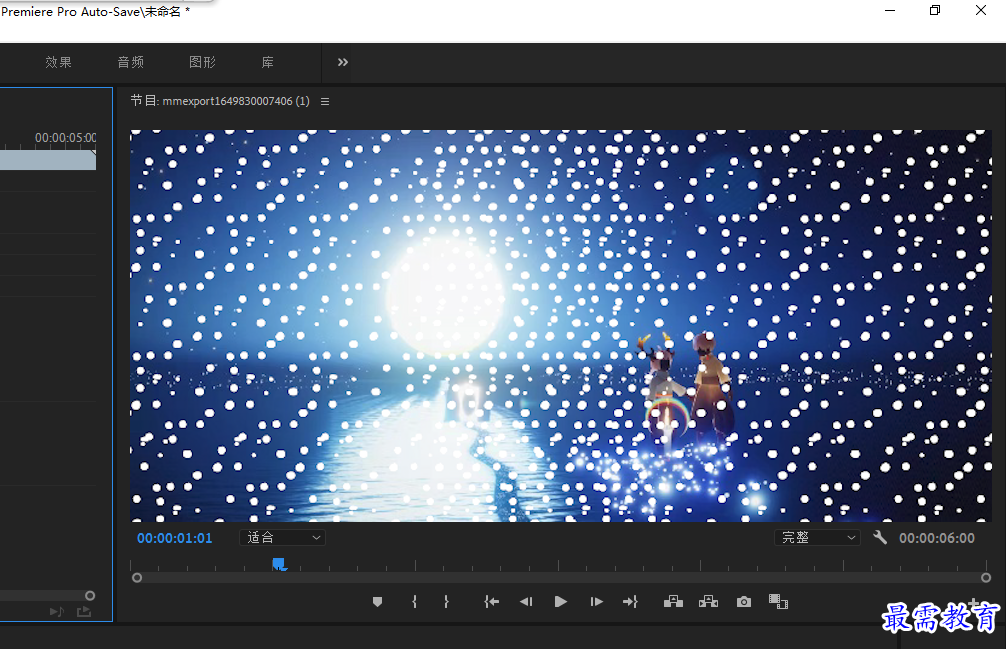
Task: Open the 适合 zoom level dropdown
Action: (x=283, y=537)
